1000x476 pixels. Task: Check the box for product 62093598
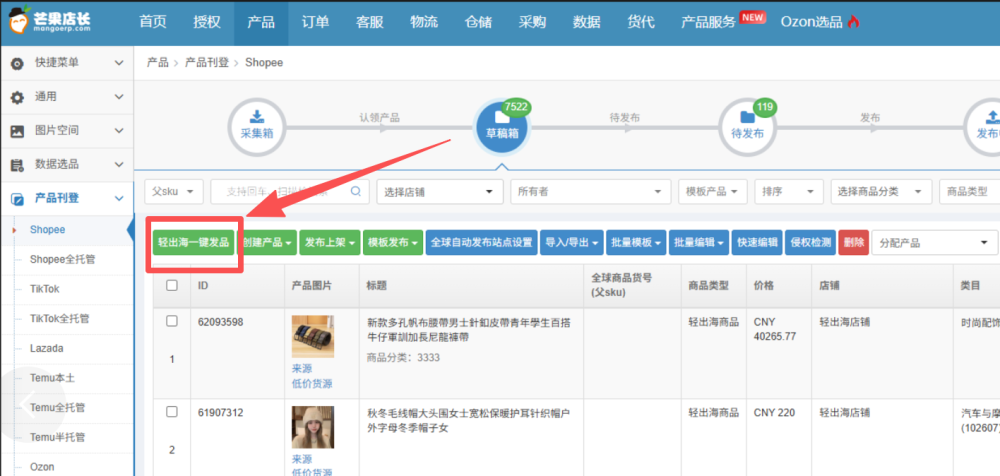[172, 322]
